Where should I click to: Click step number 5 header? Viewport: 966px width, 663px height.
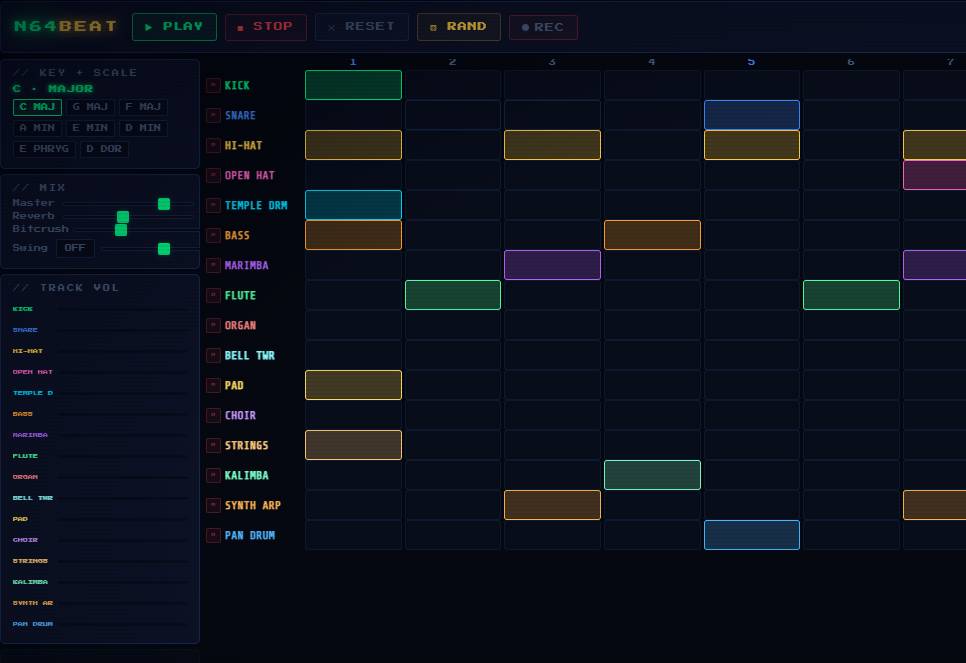751,62
